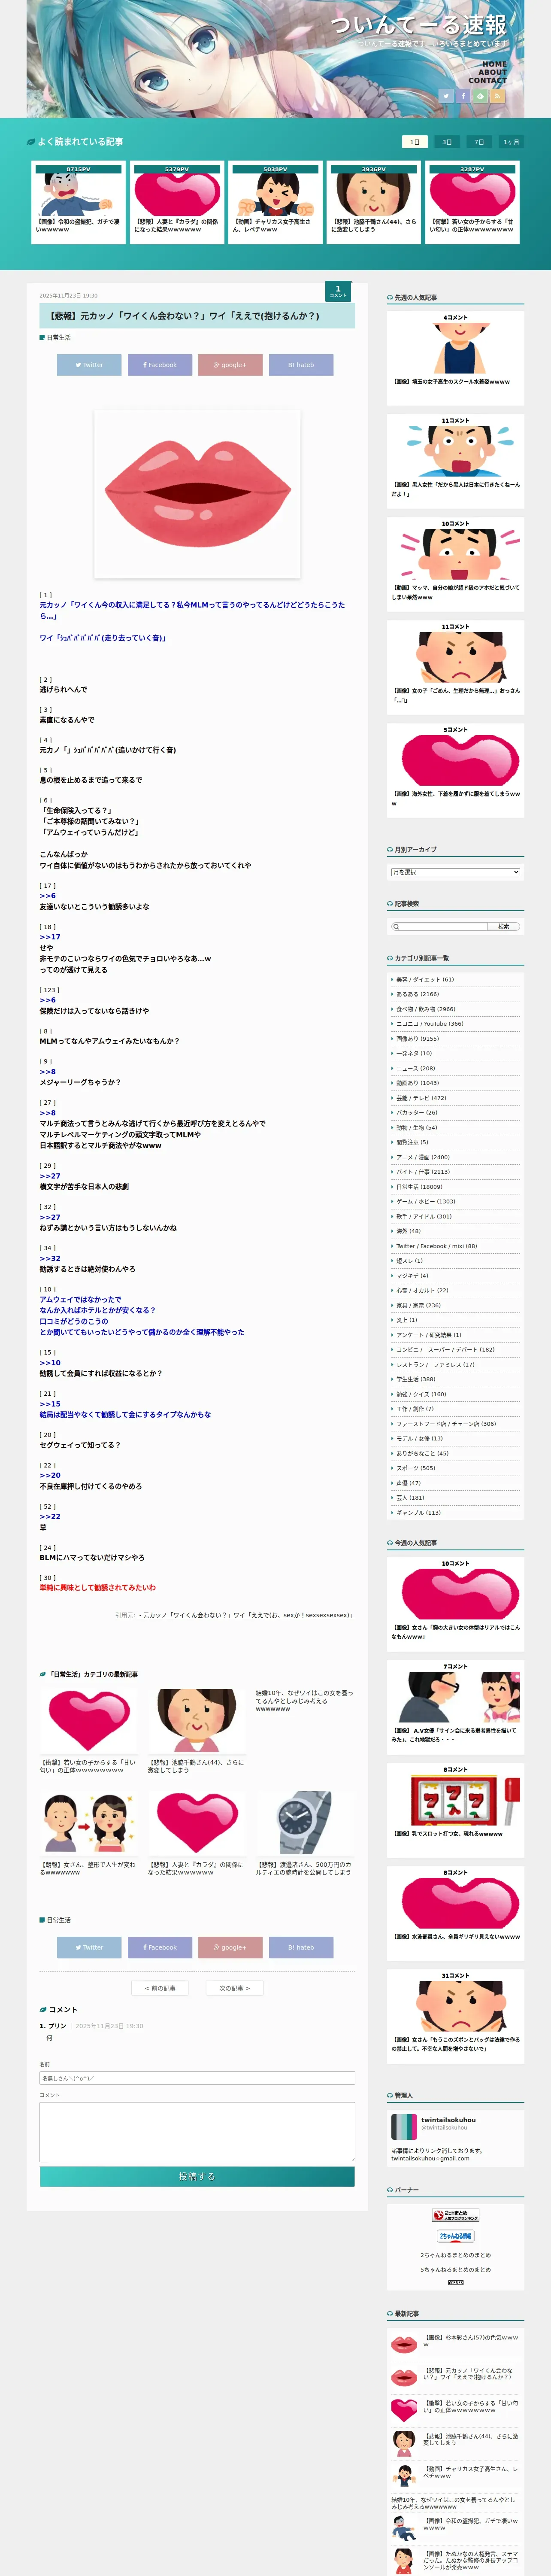Click the comment count badge on the article
This screenshot has height=2576, width=551.
tap(338, 291)
